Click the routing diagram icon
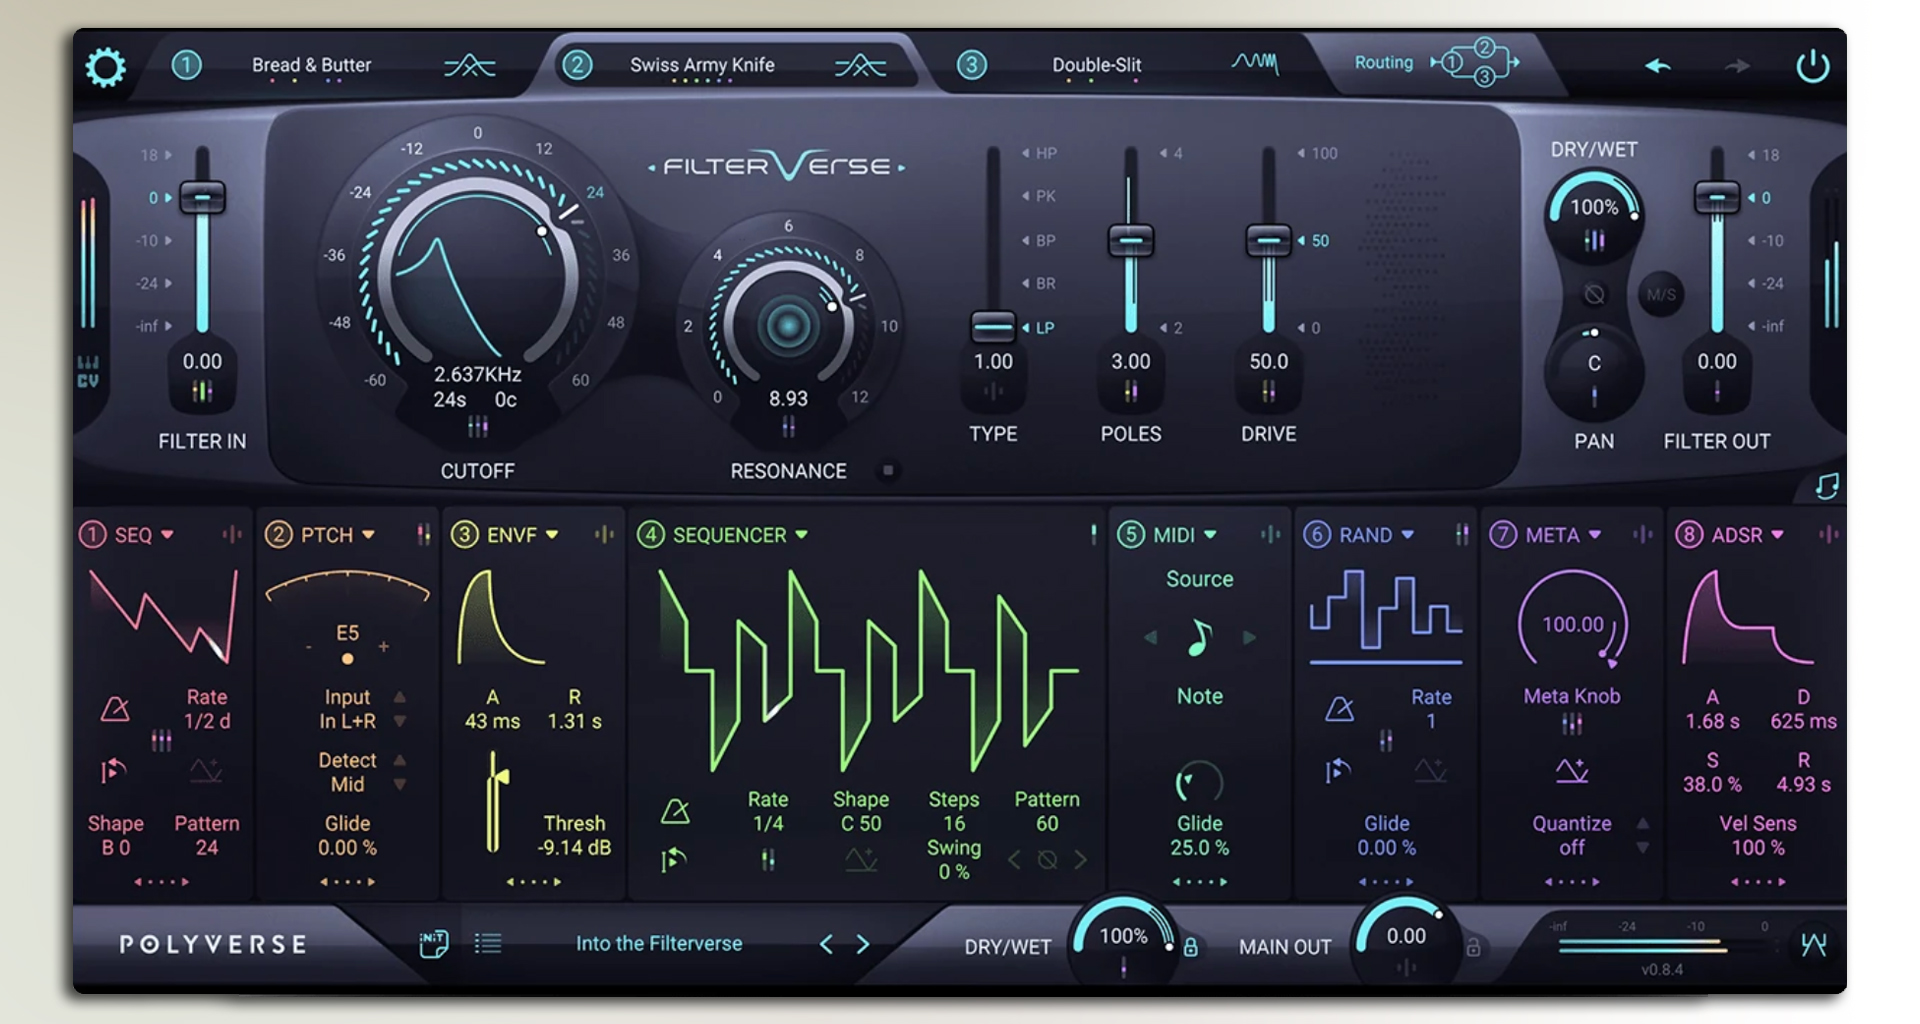Image resolution: width=1920 pixels, height=1024 pixels. click(1476, 62)
